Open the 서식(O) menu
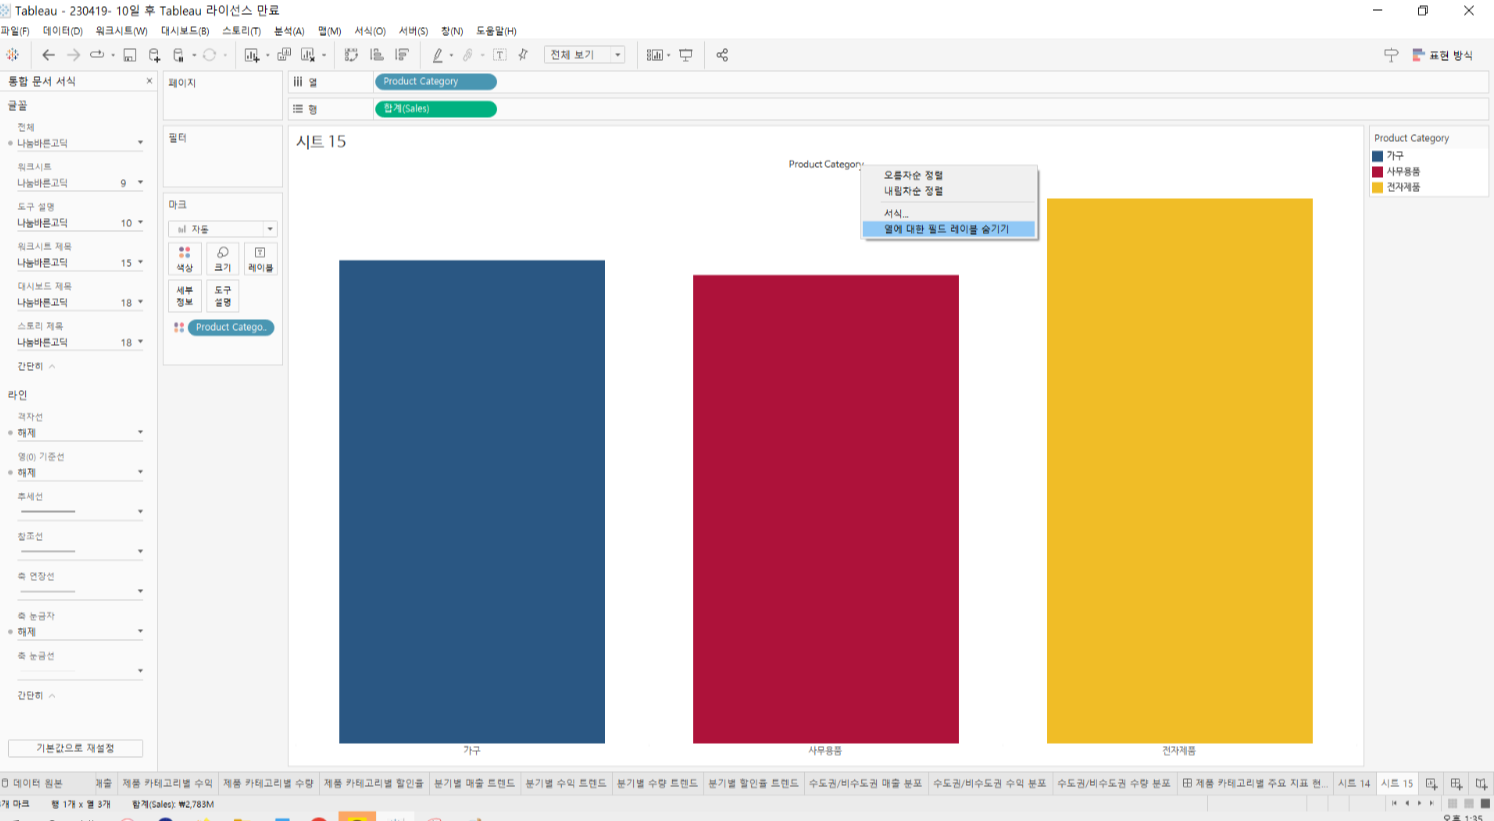 coord(370,31)
